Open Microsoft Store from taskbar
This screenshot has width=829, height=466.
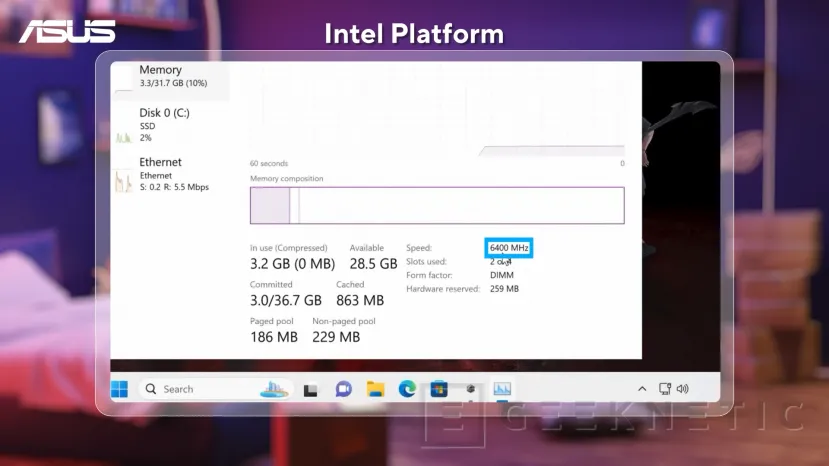pos(439,389)
